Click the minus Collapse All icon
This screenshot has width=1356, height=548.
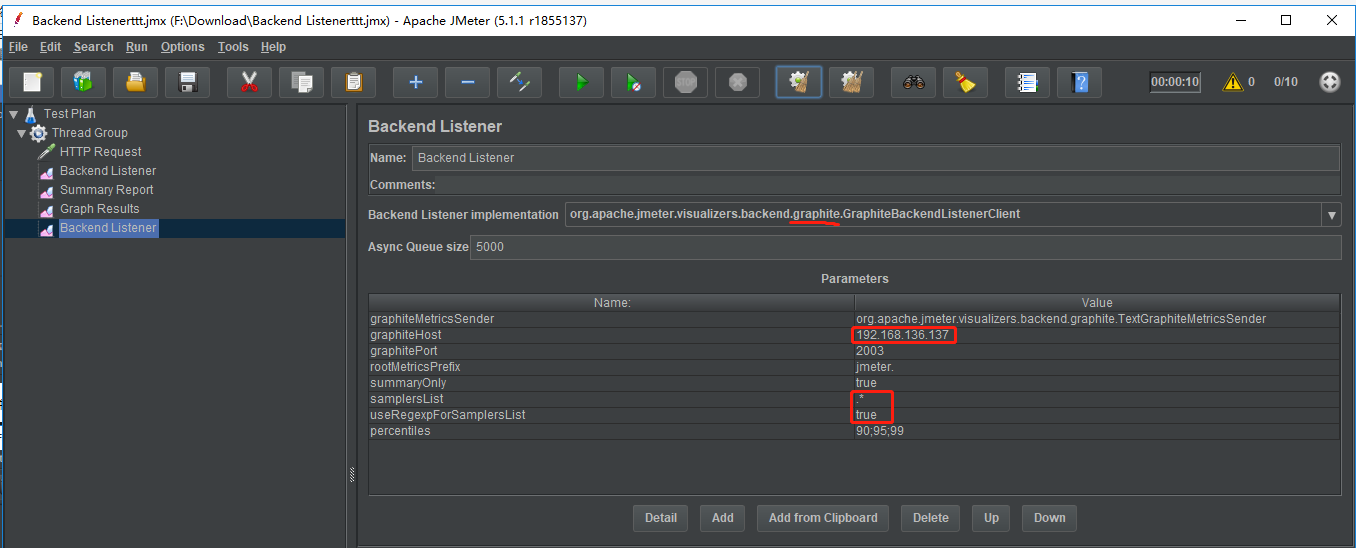468,82
